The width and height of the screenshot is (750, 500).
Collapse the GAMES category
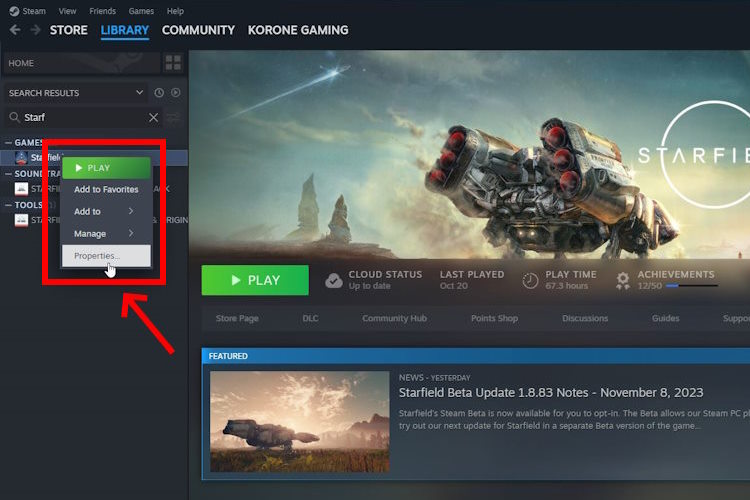click(9, 143)
